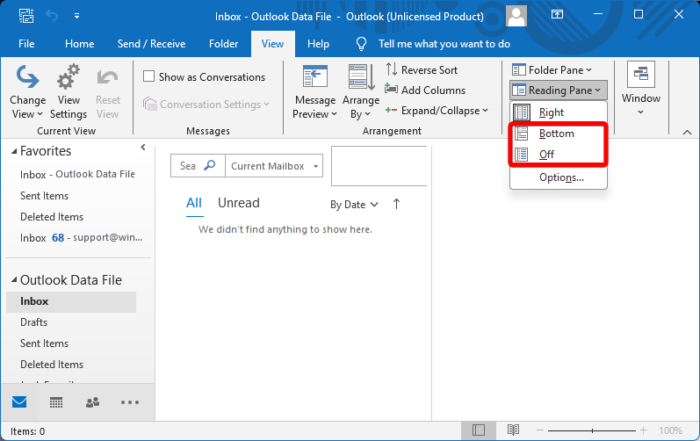Click the Undo arrow in title bar
700x441 pixels.
(x=50, y=15)
